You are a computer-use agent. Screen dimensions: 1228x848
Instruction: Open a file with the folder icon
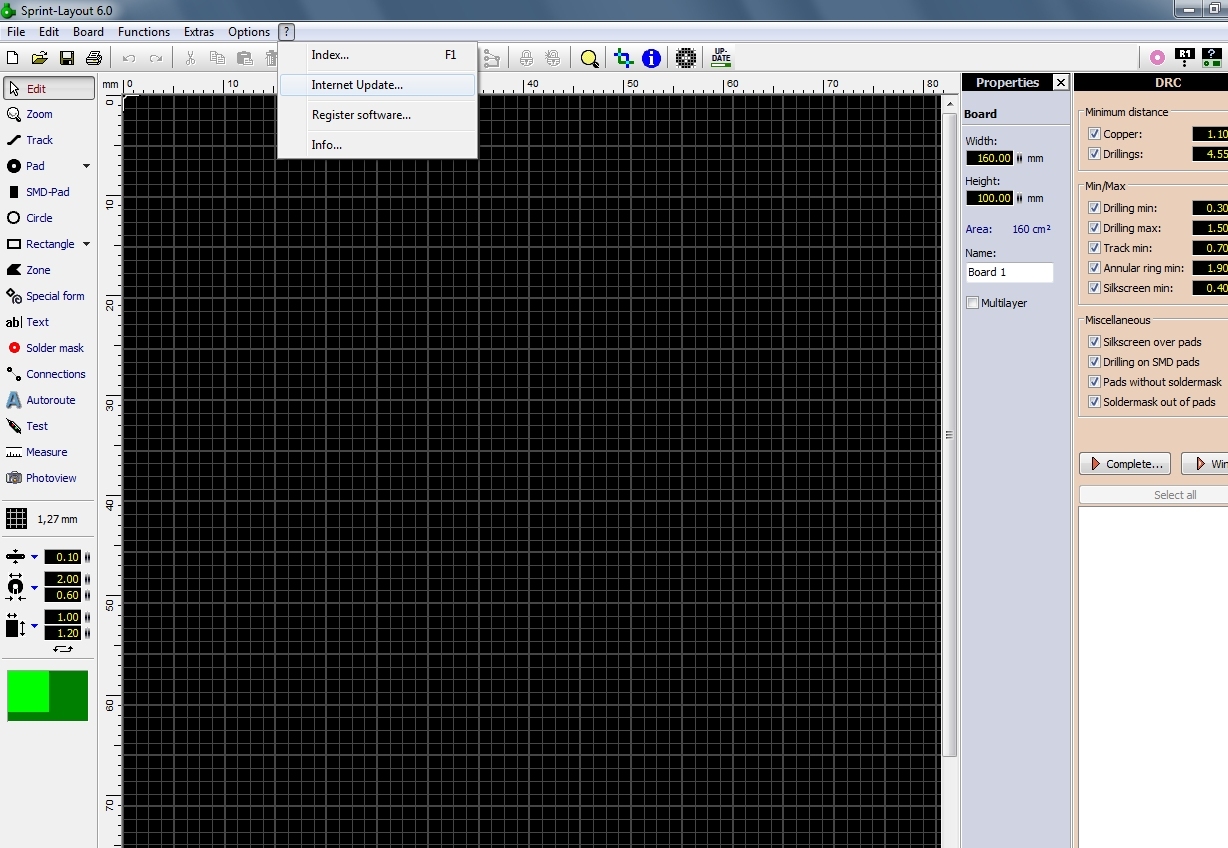click(40, 58)
